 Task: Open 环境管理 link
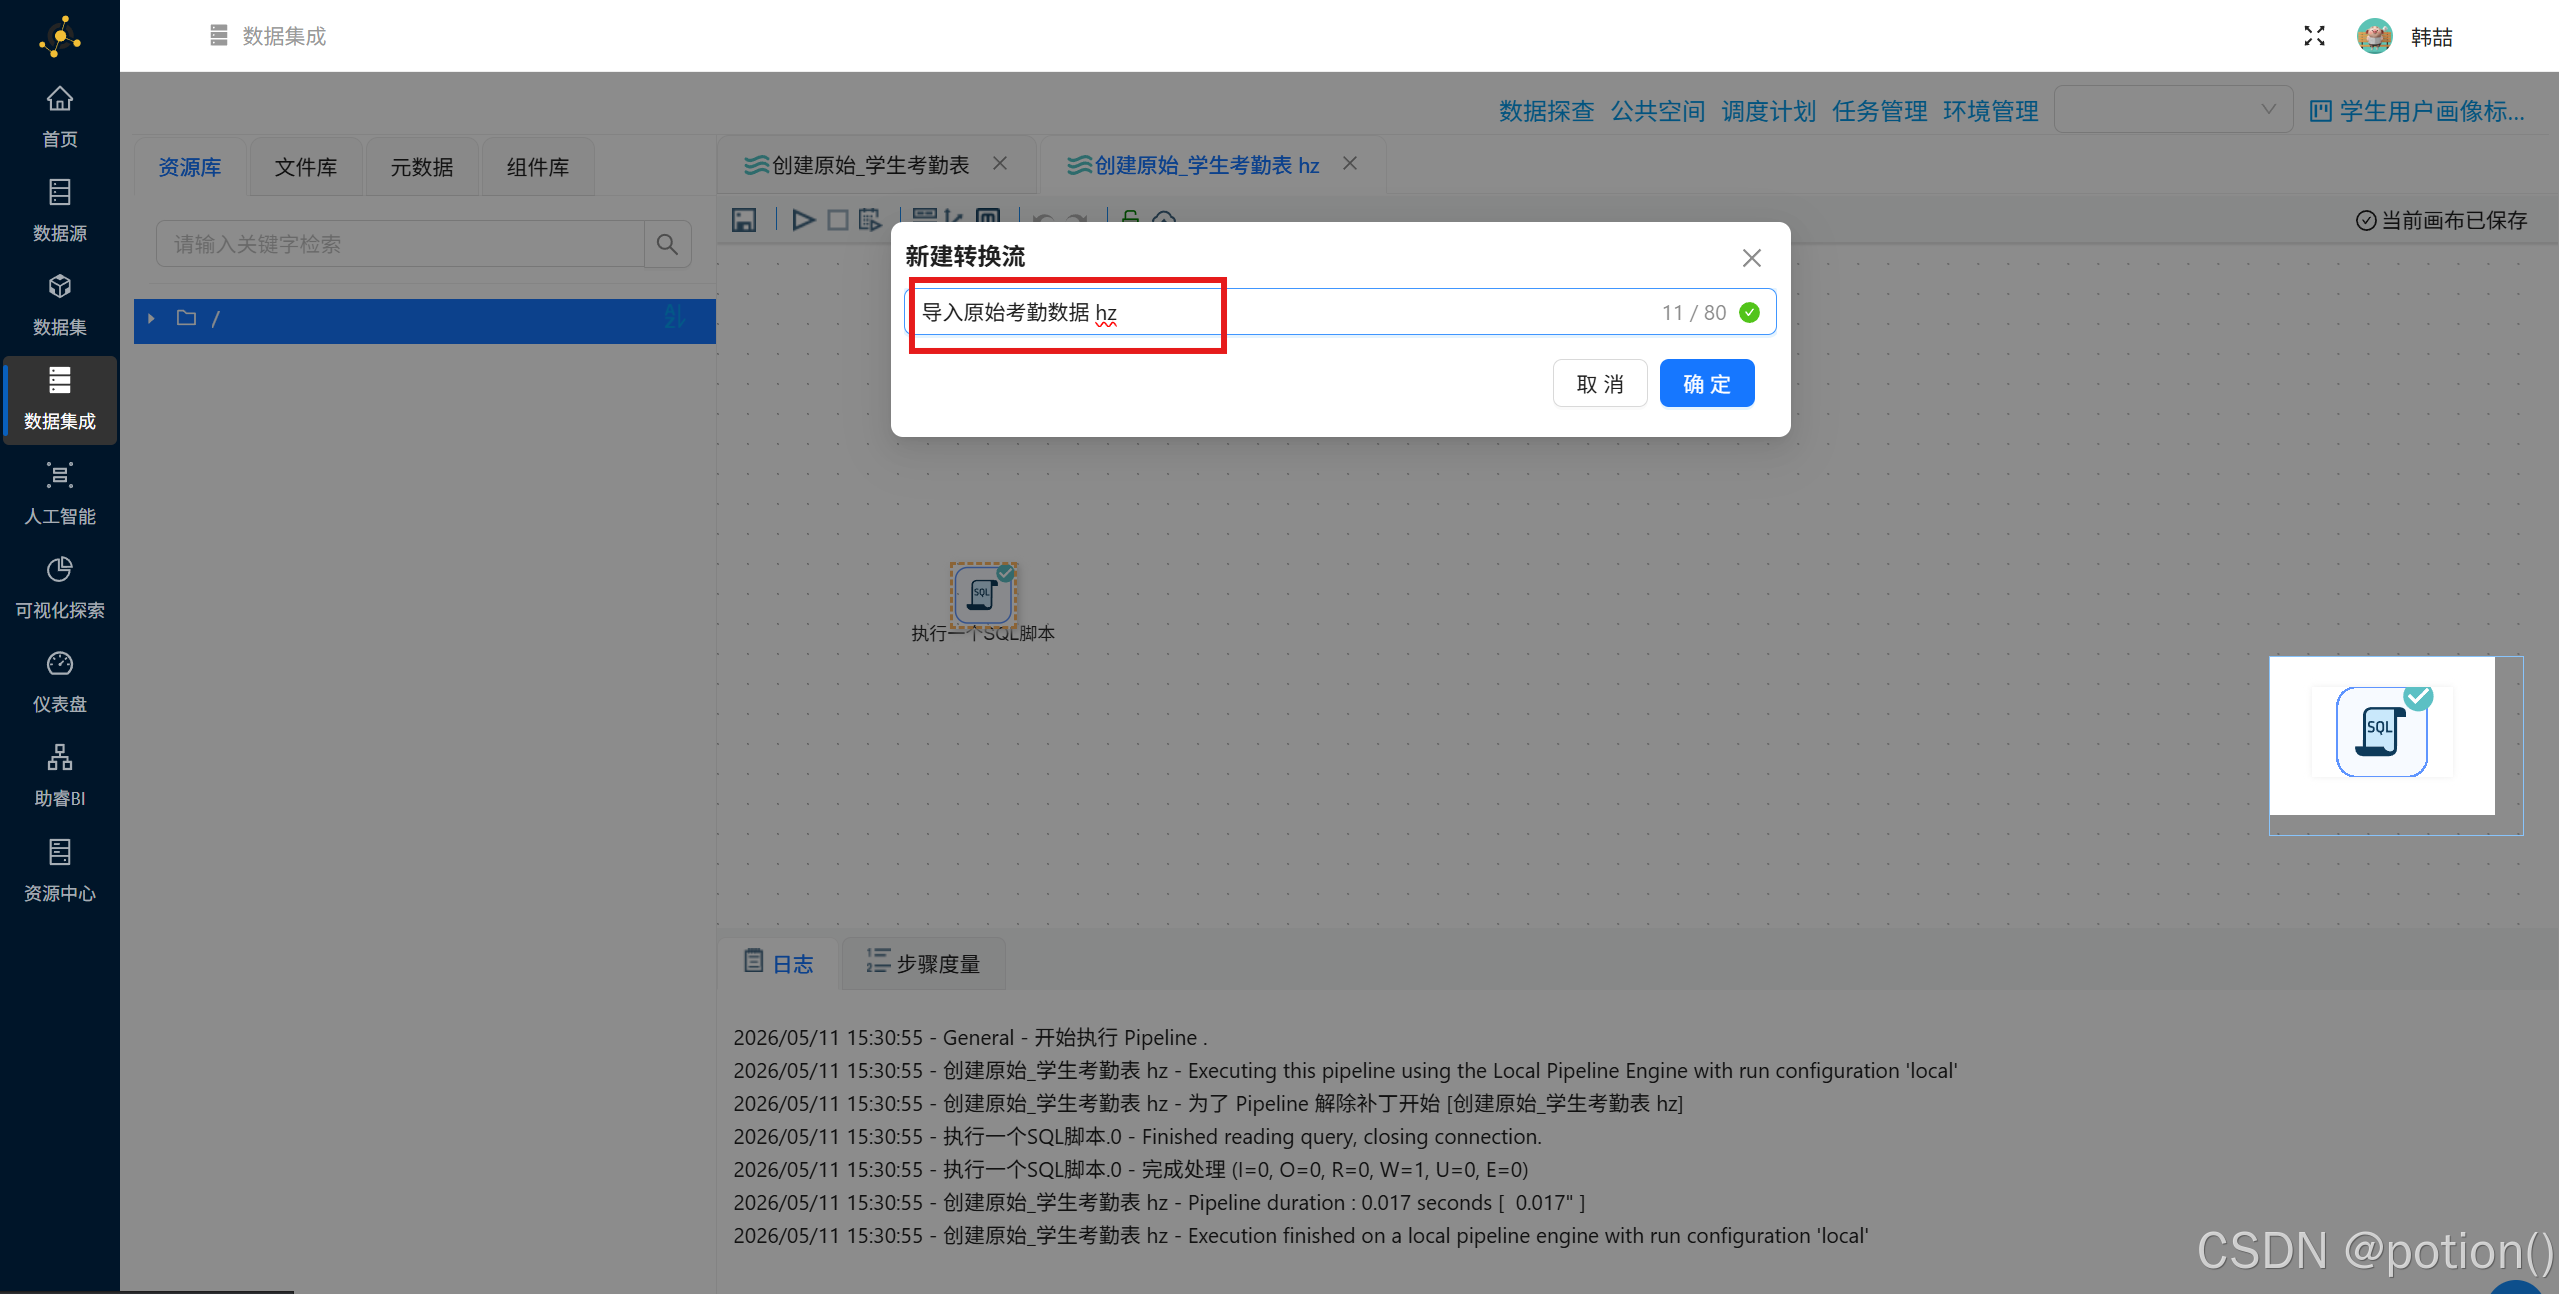(x=1990, y=110)
